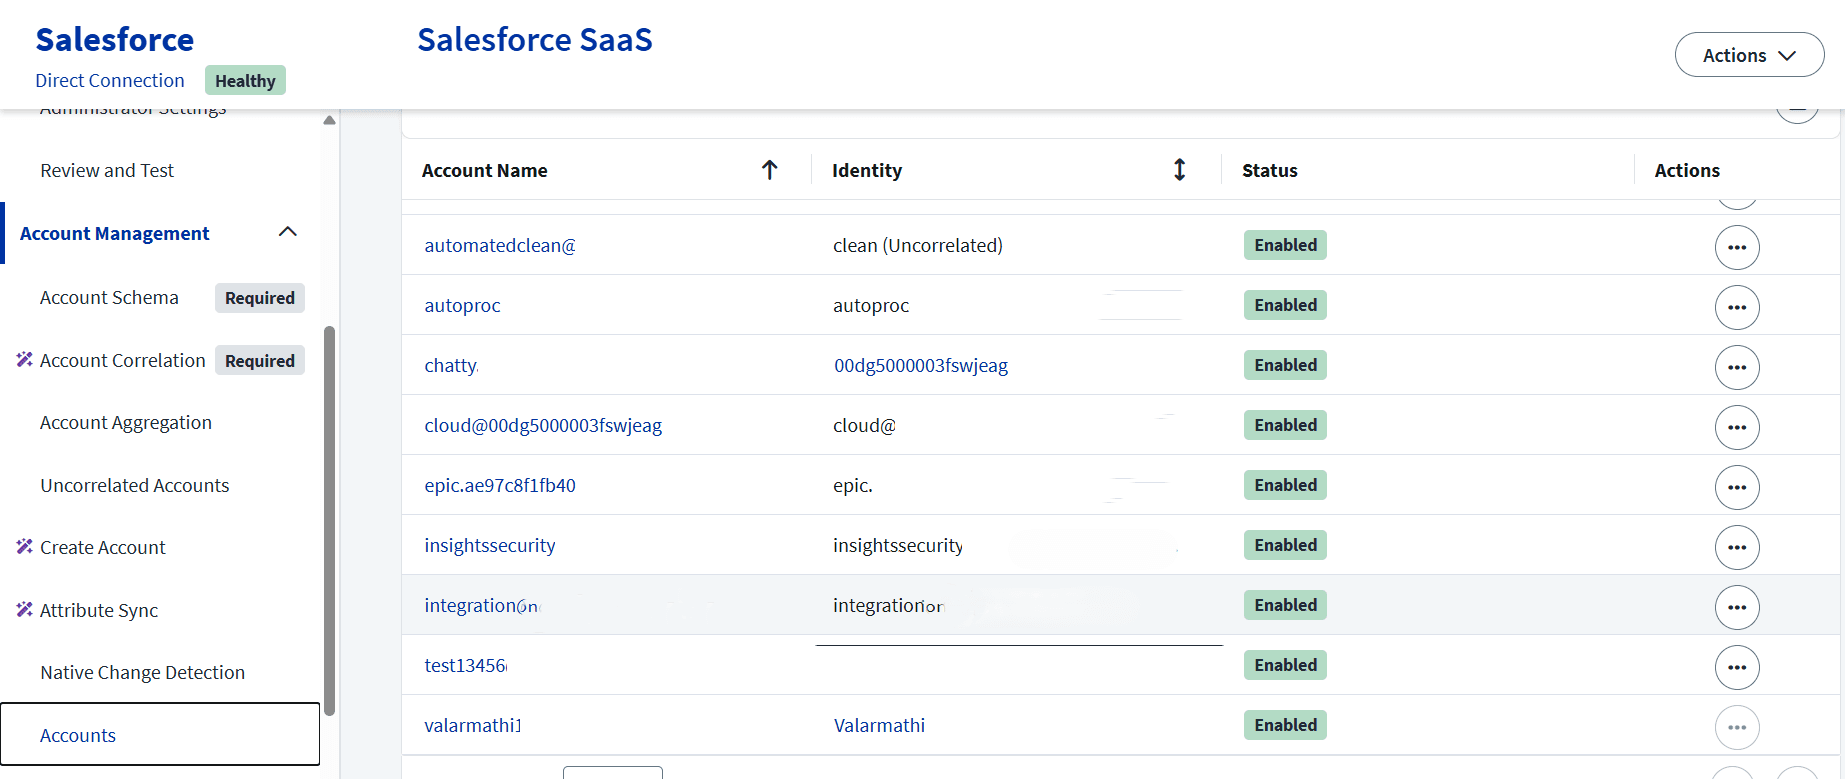Open the autoproc account link

point(462,306)
